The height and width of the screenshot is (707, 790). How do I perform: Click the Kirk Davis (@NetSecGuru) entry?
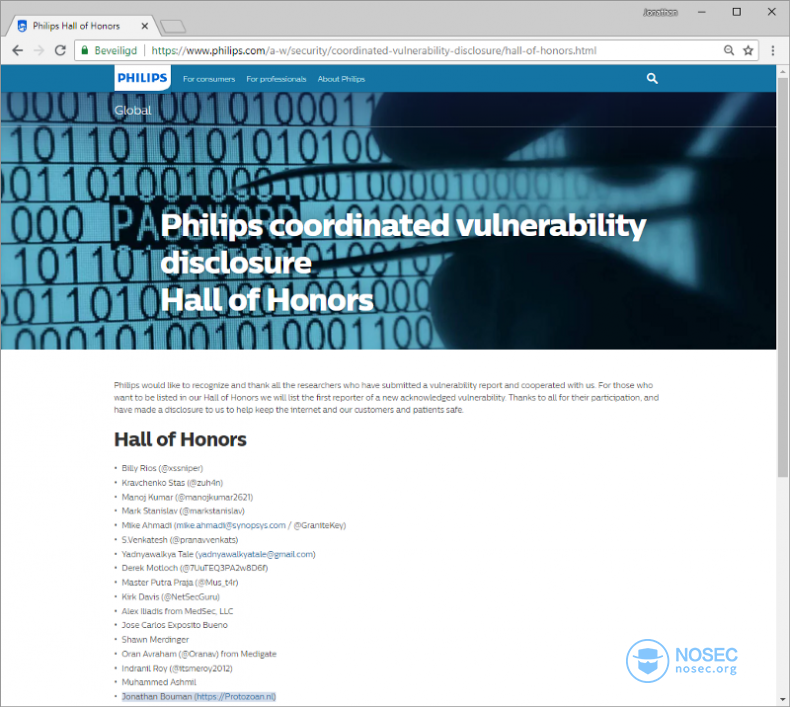click(170, 597)
